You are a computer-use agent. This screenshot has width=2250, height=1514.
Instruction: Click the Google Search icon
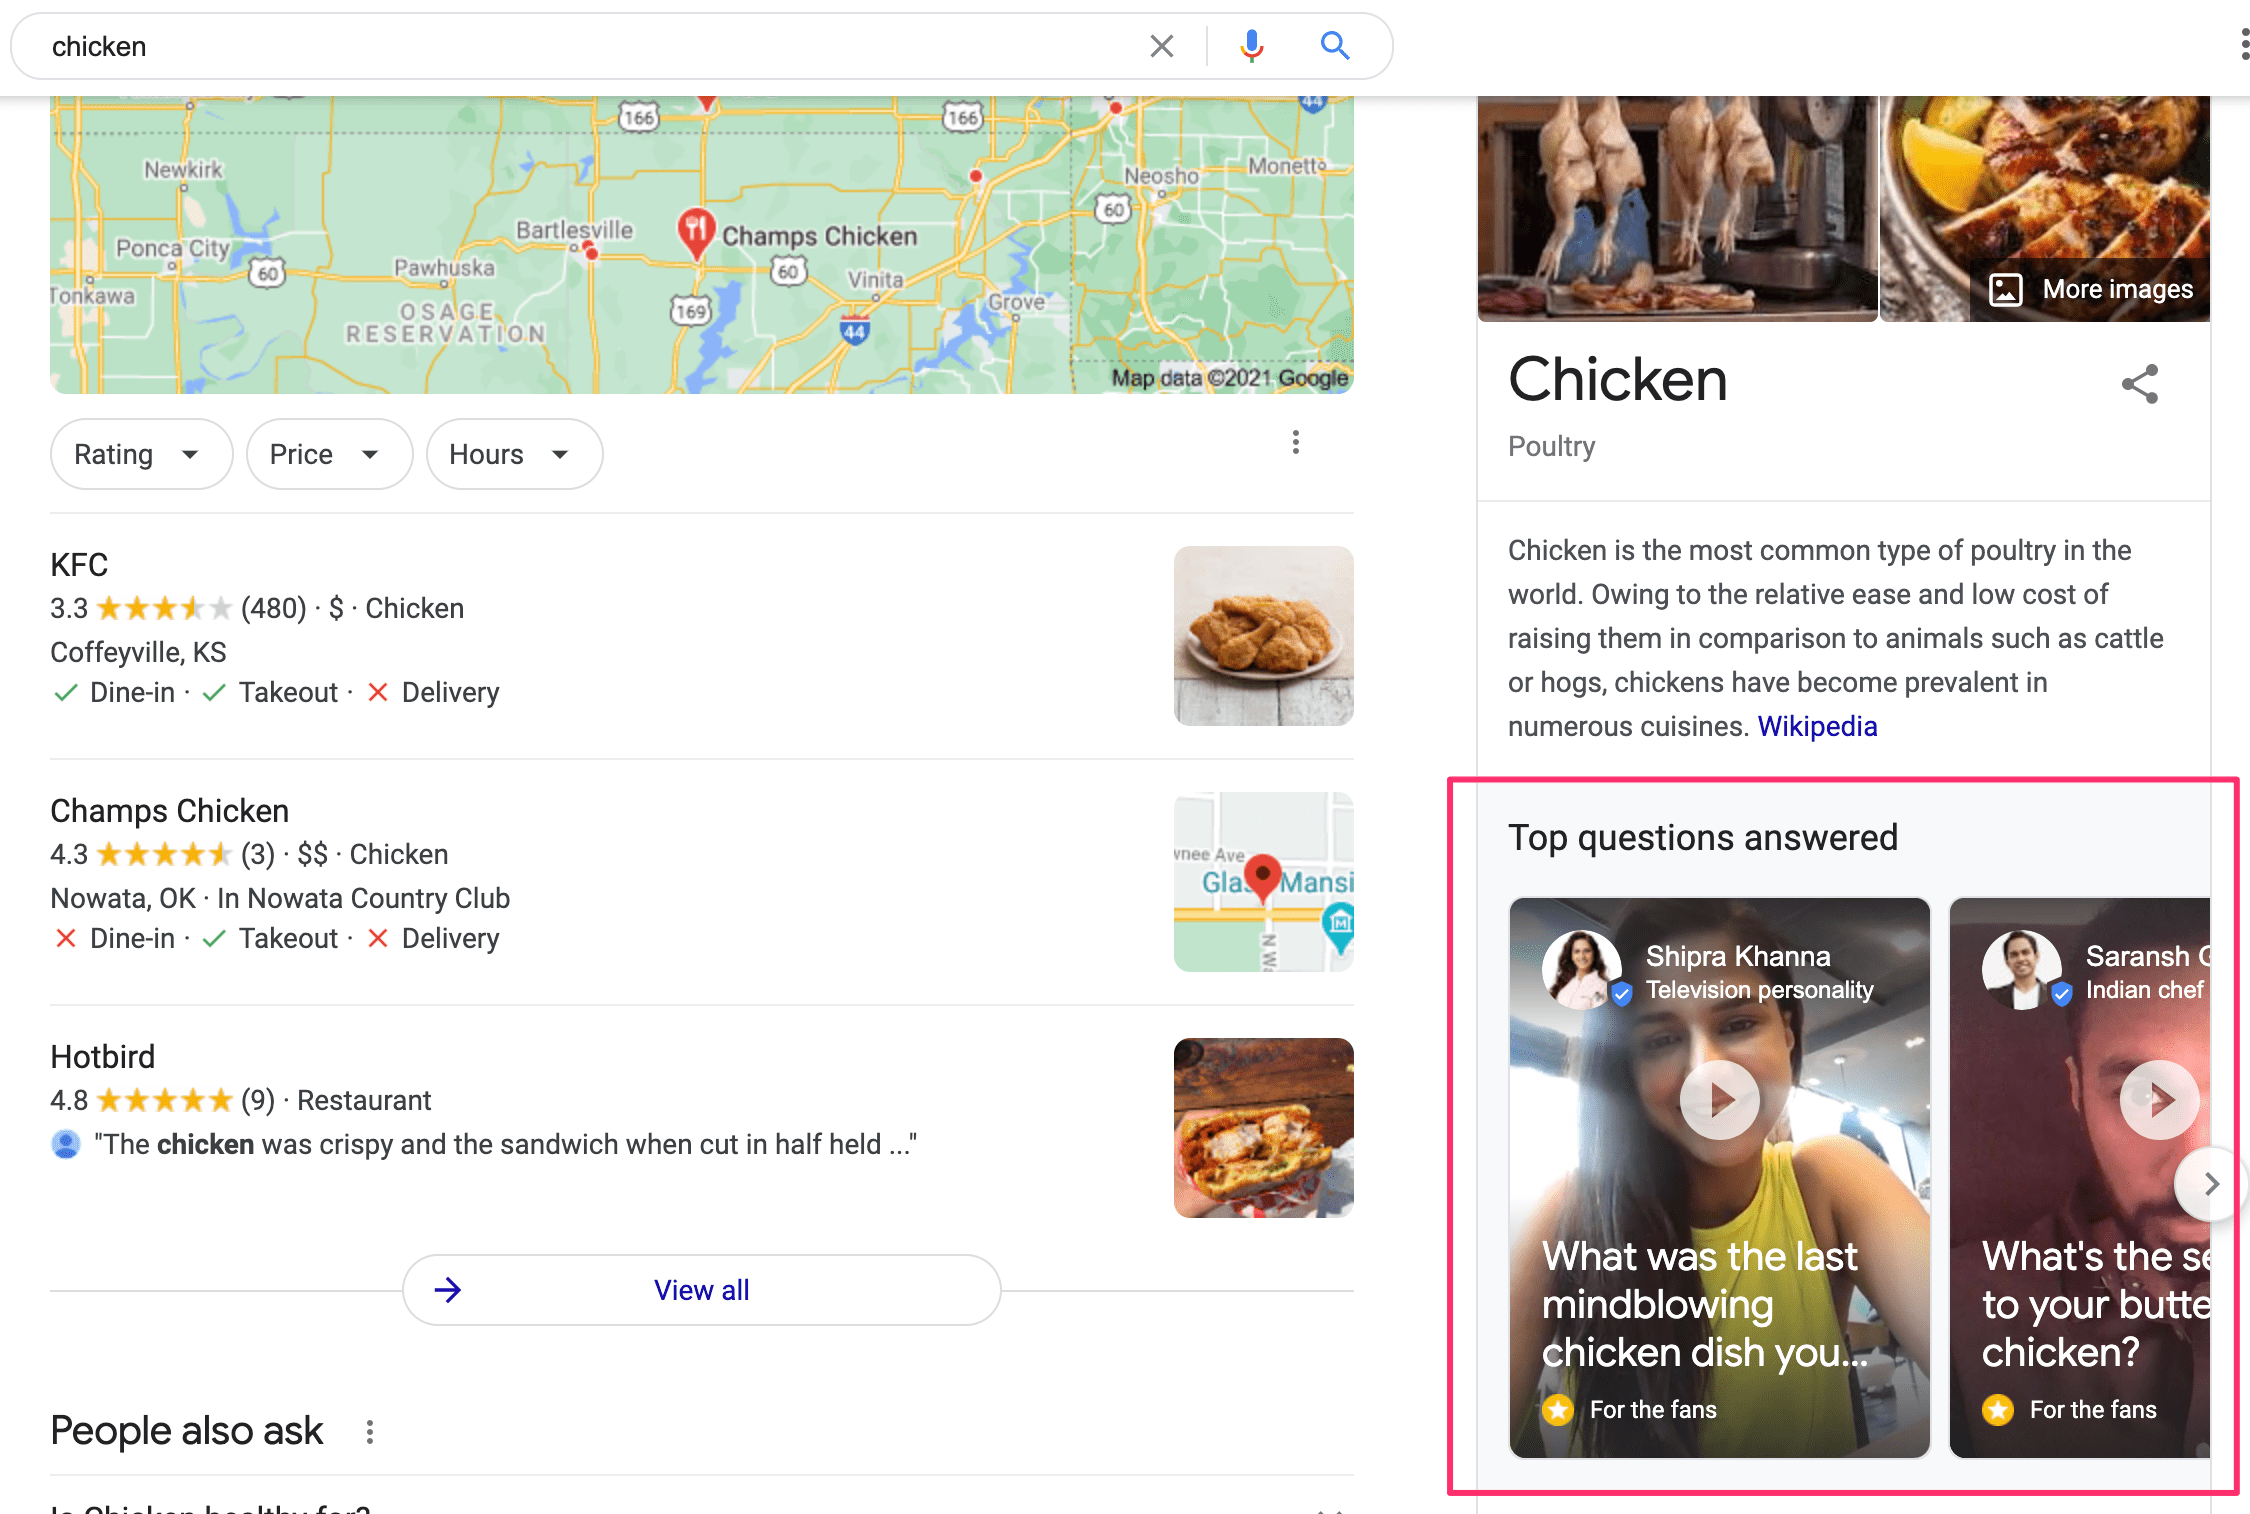(1336, 47)
